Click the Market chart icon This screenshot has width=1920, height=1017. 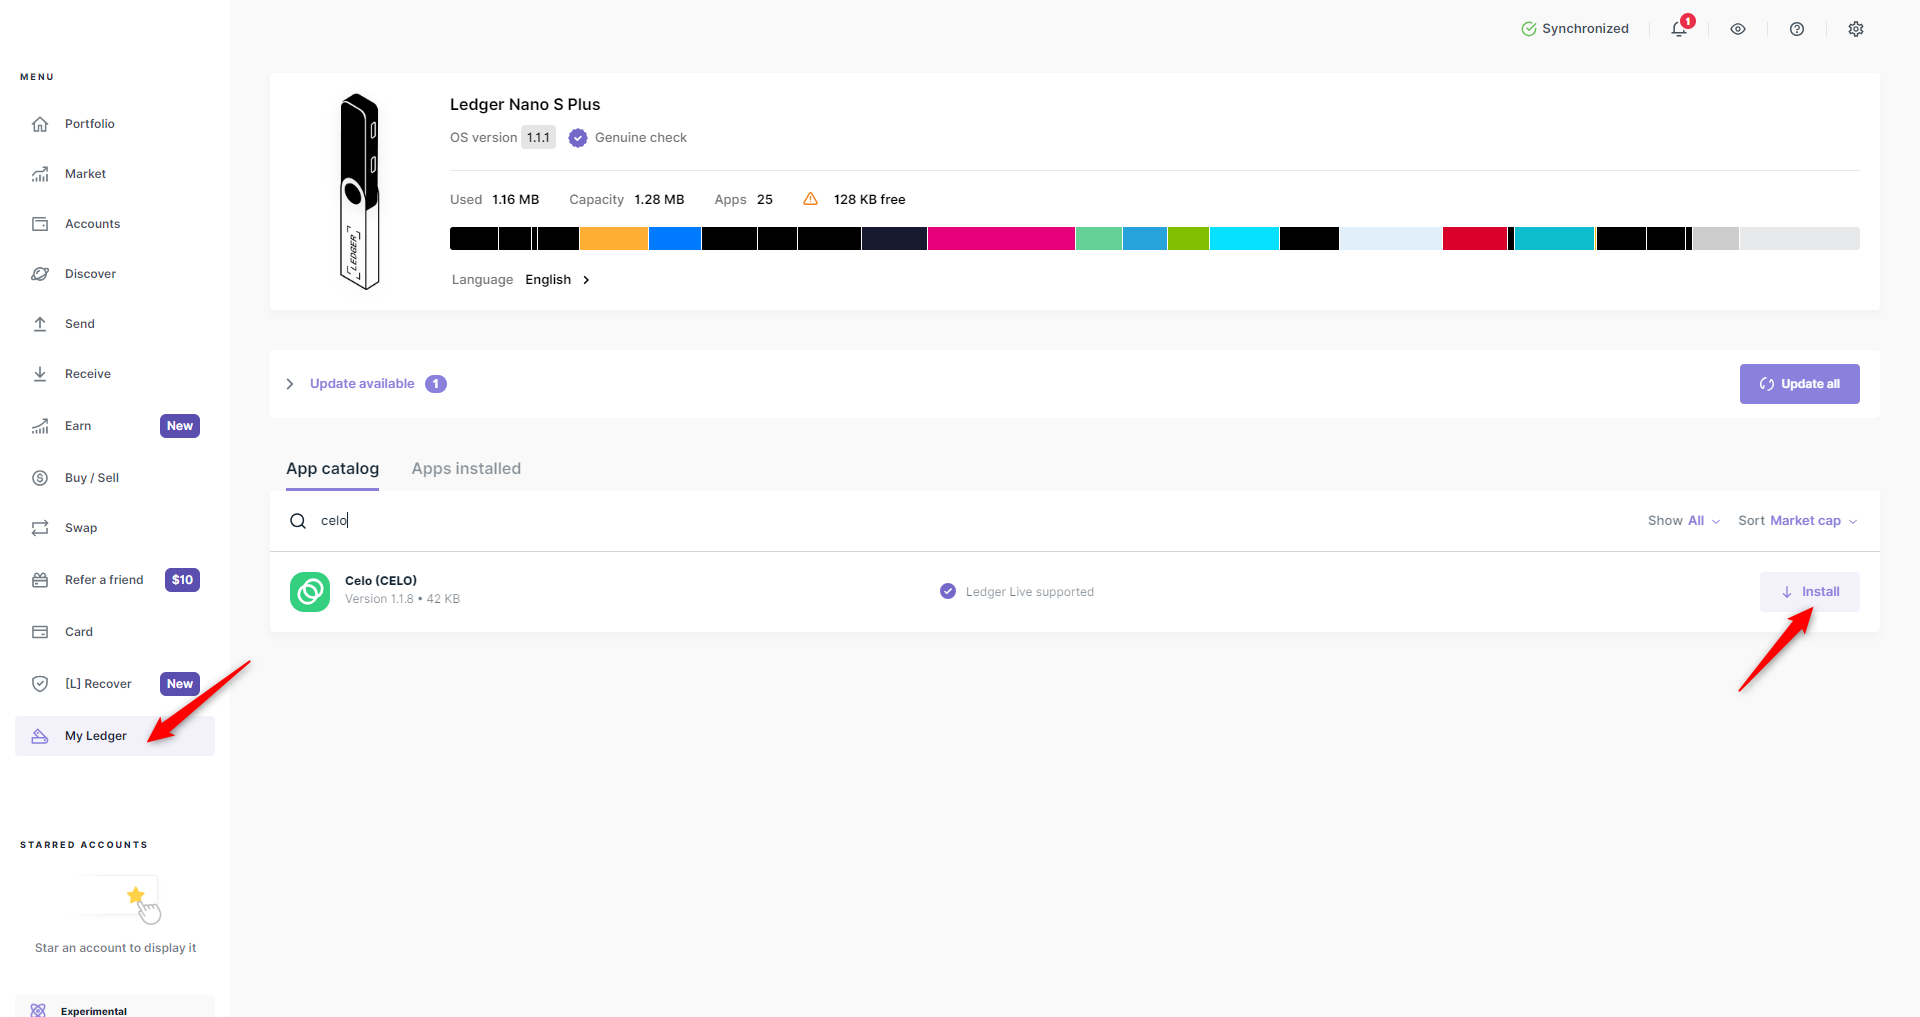[x=40, y=174]
